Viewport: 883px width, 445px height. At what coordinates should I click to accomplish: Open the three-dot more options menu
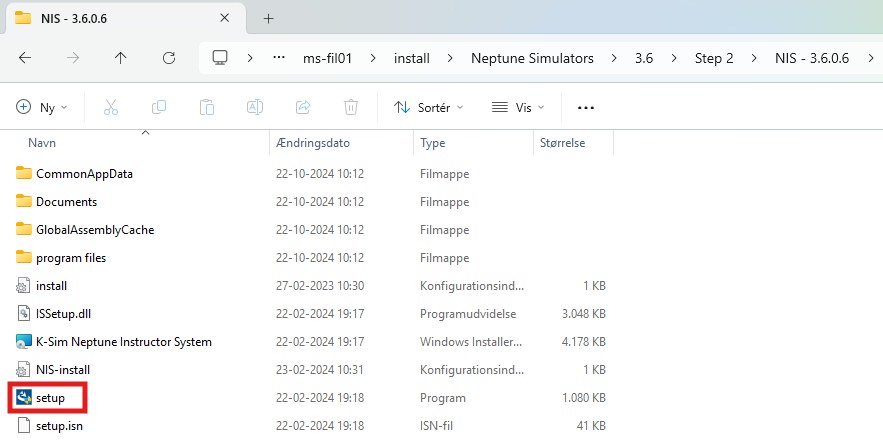586,107
